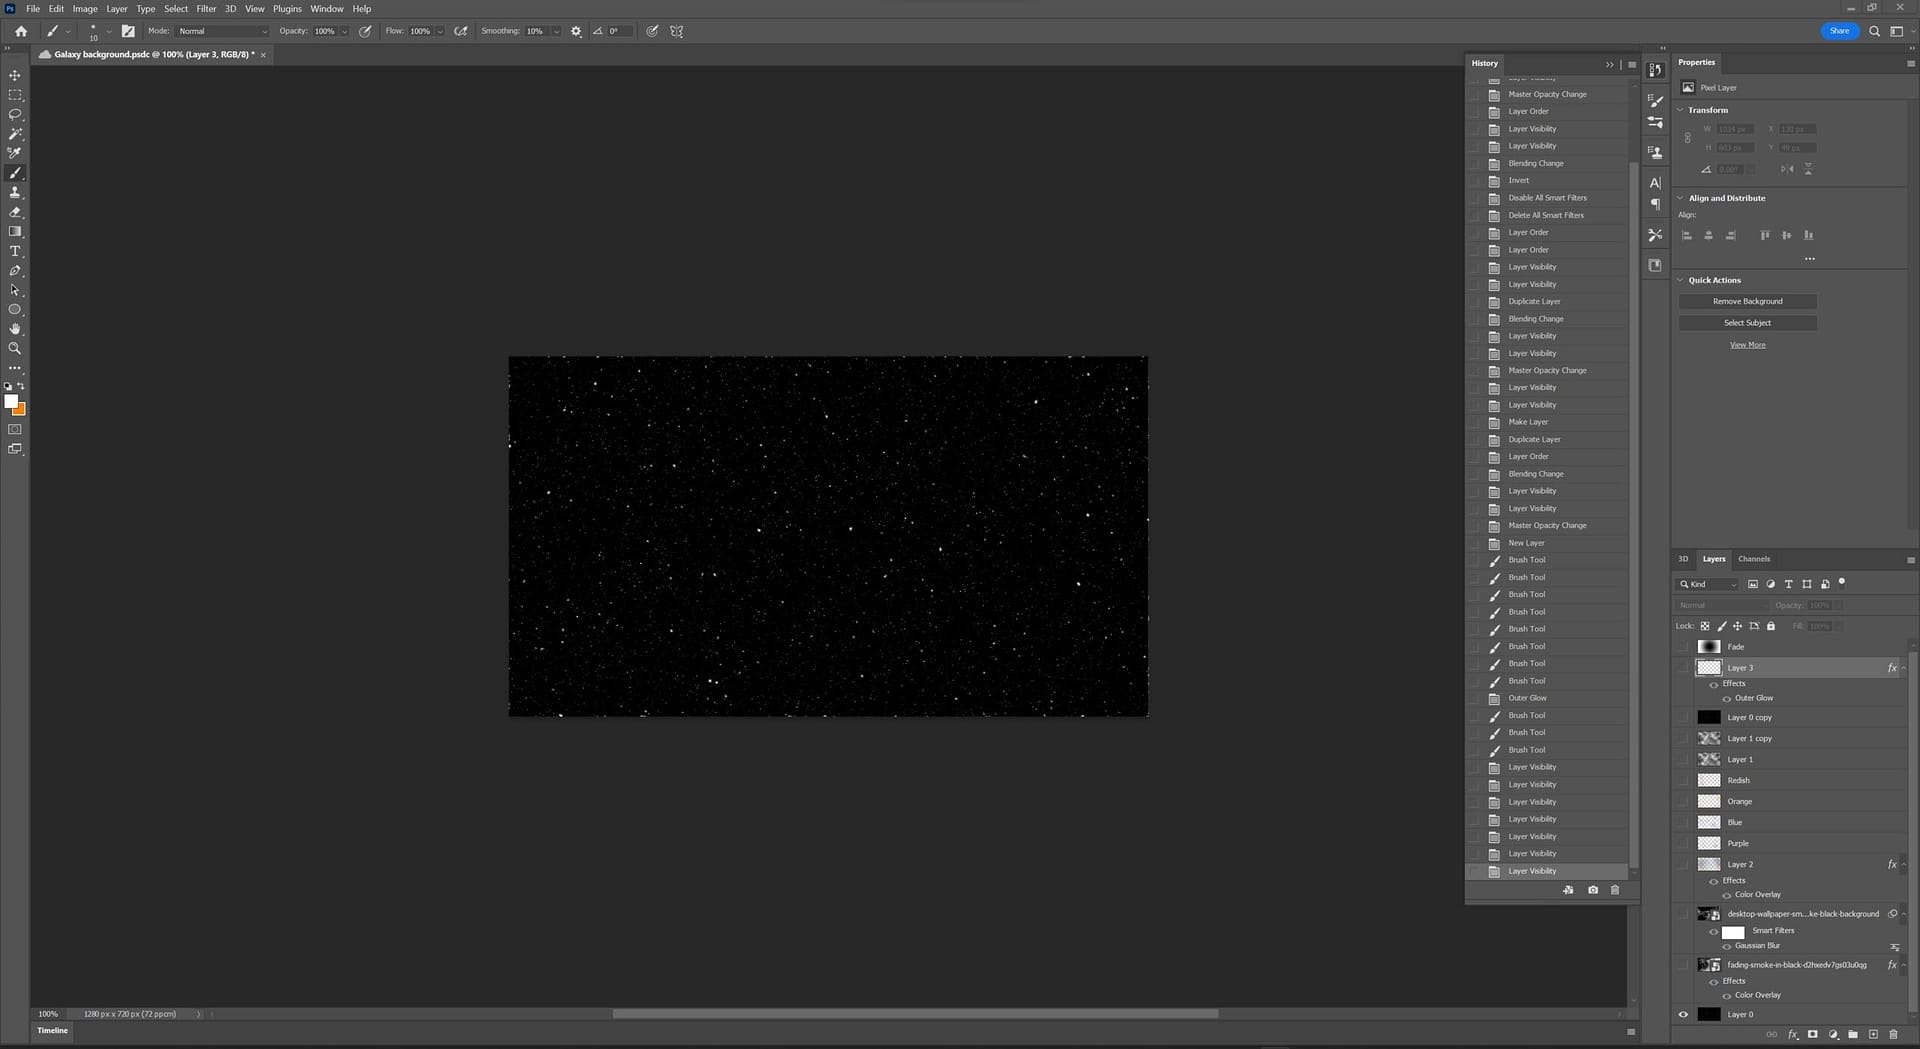The image size is (1920, 1049).
Task: Select the Zoom tool
Action: tap(15, 348)
